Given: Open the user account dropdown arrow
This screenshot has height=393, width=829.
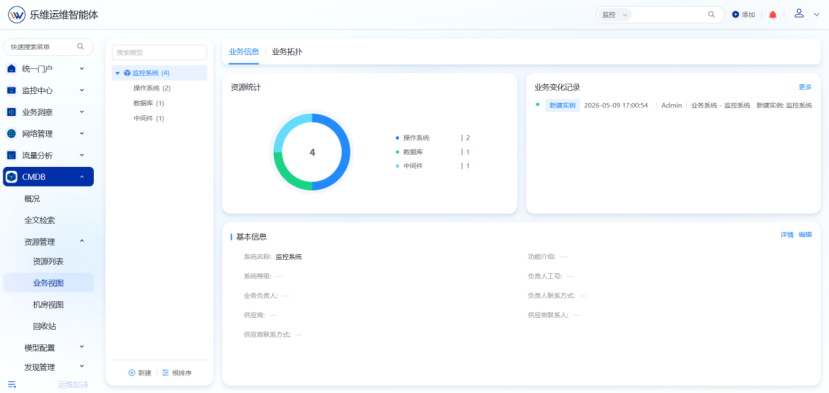Looking at the screenshot, I should click(816, 15).
